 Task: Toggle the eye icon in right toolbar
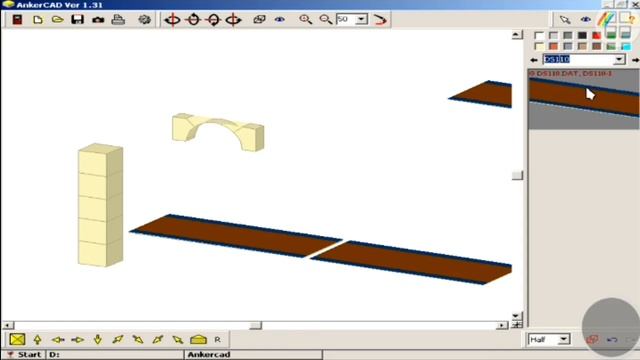tap(586, 20)
